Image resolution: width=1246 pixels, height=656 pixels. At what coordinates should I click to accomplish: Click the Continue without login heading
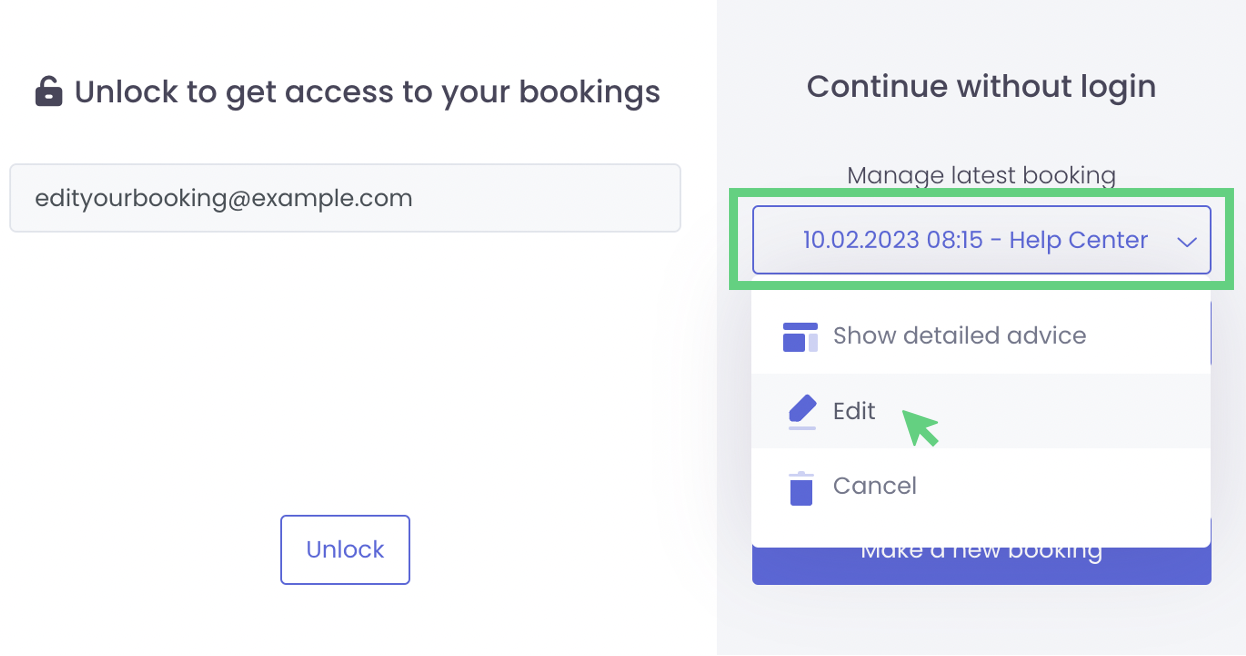981,87
